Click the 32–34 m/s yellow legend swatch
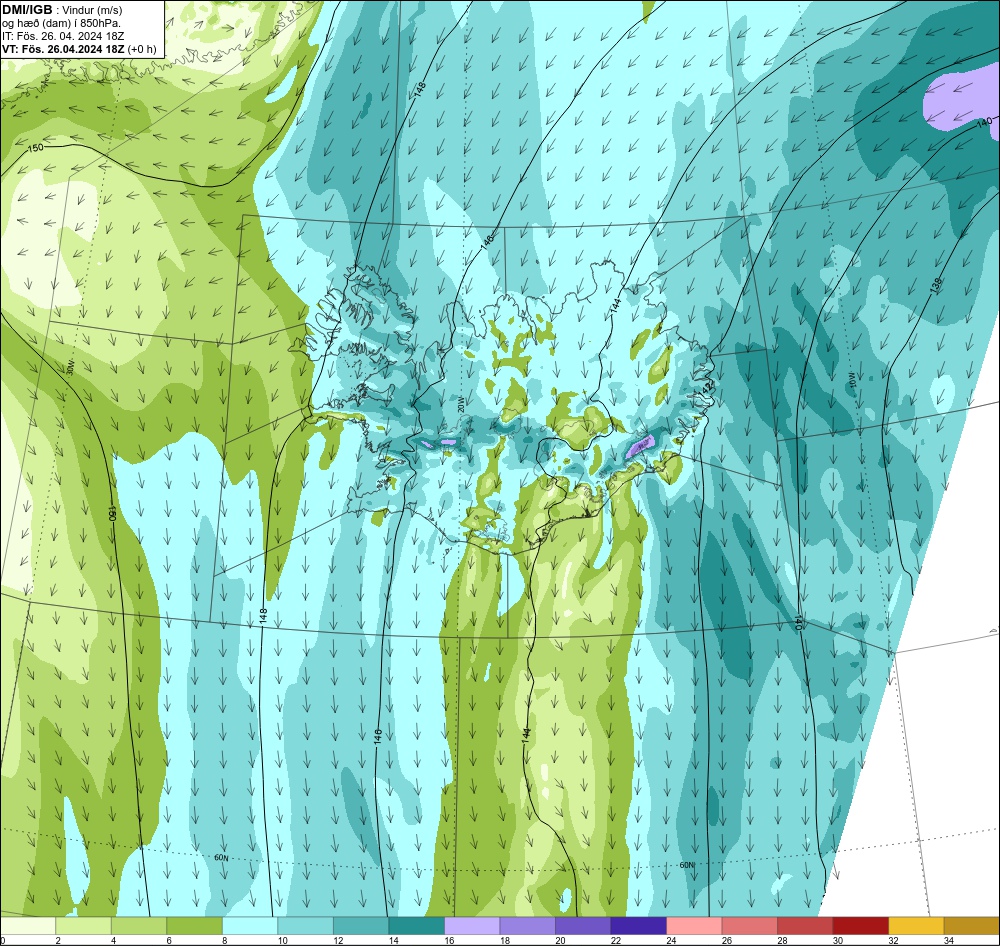 point(916,926)
